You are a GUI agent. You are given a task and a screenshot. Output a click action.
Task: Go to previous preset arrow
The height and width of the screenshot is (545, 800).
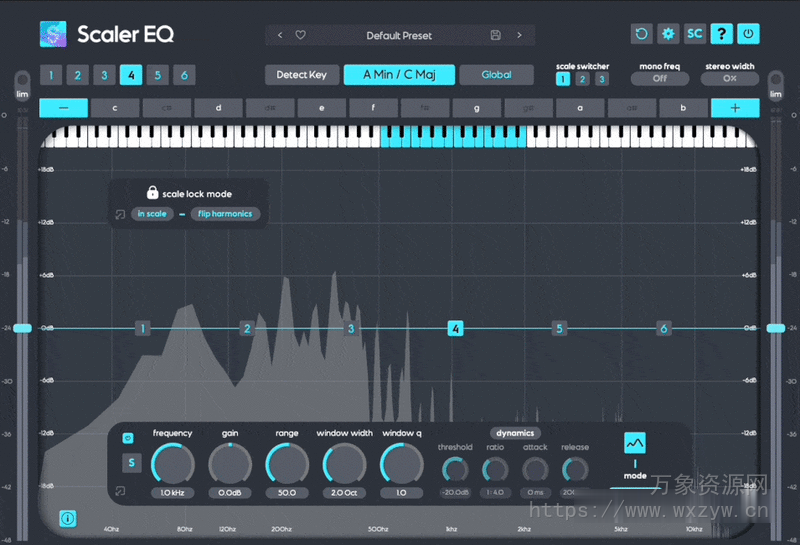point(280,35)
